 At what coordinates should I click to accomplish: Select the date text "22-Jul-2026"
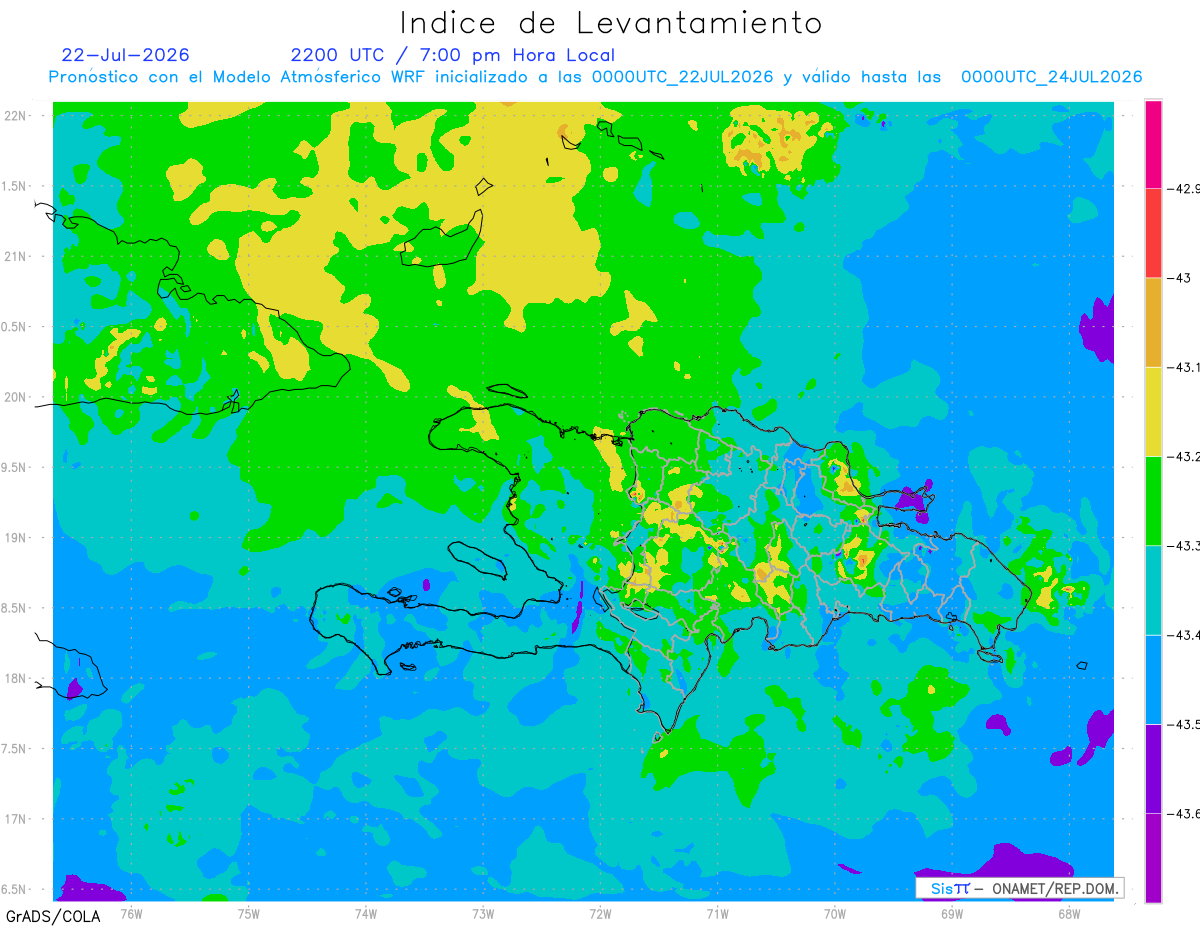(125, 55)
